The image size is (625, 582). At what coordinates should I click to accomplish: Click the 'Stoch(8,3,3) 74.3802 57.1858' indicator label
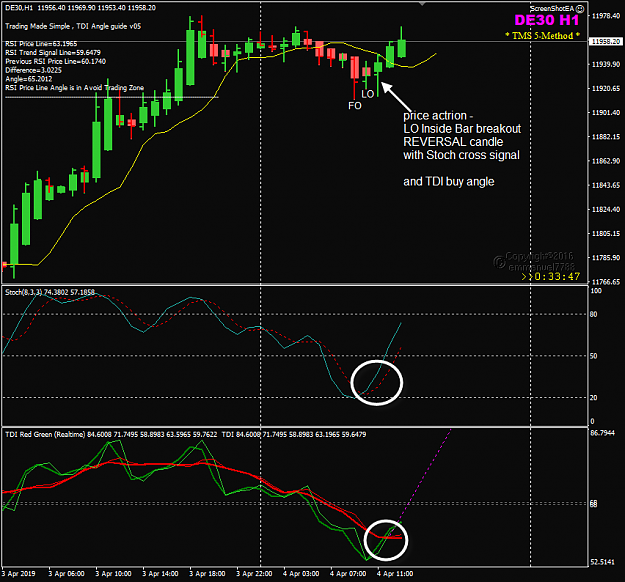pos(50,292)
